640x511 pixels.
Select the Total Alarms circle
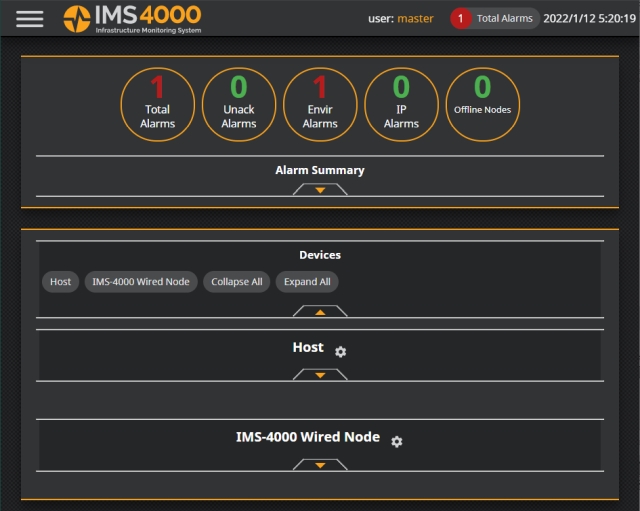[158, 104]
